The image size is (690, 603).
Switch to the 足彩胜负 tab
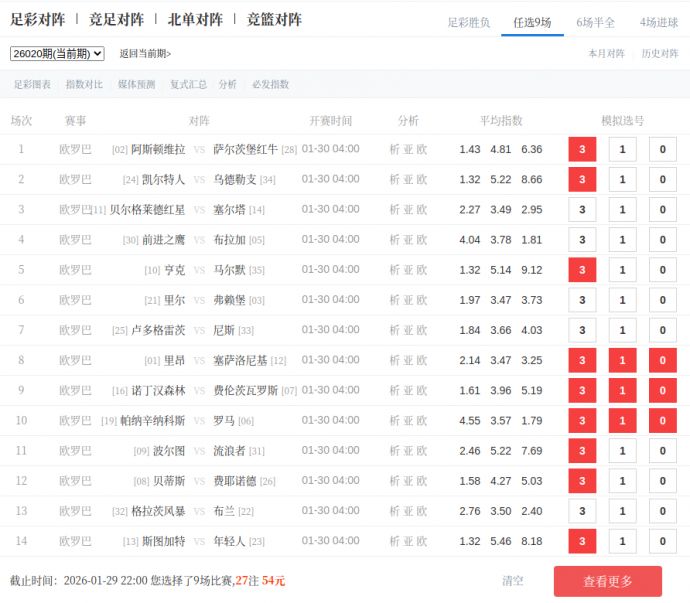click(x=468, y=22)
